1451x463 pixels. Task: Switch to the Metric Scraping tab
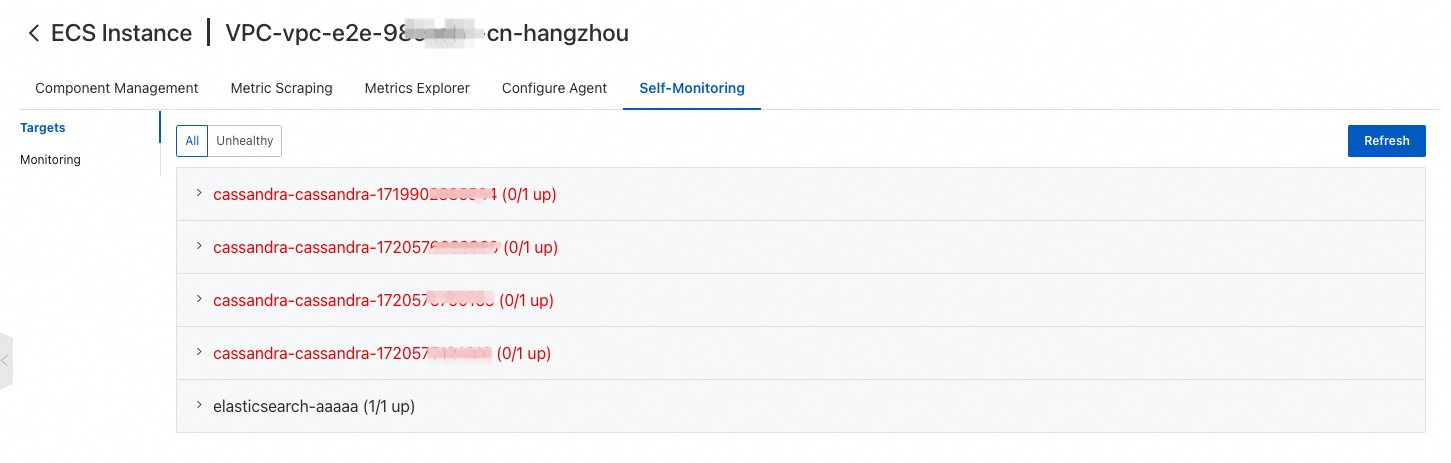pyautogui.click(x=281, y=88)
